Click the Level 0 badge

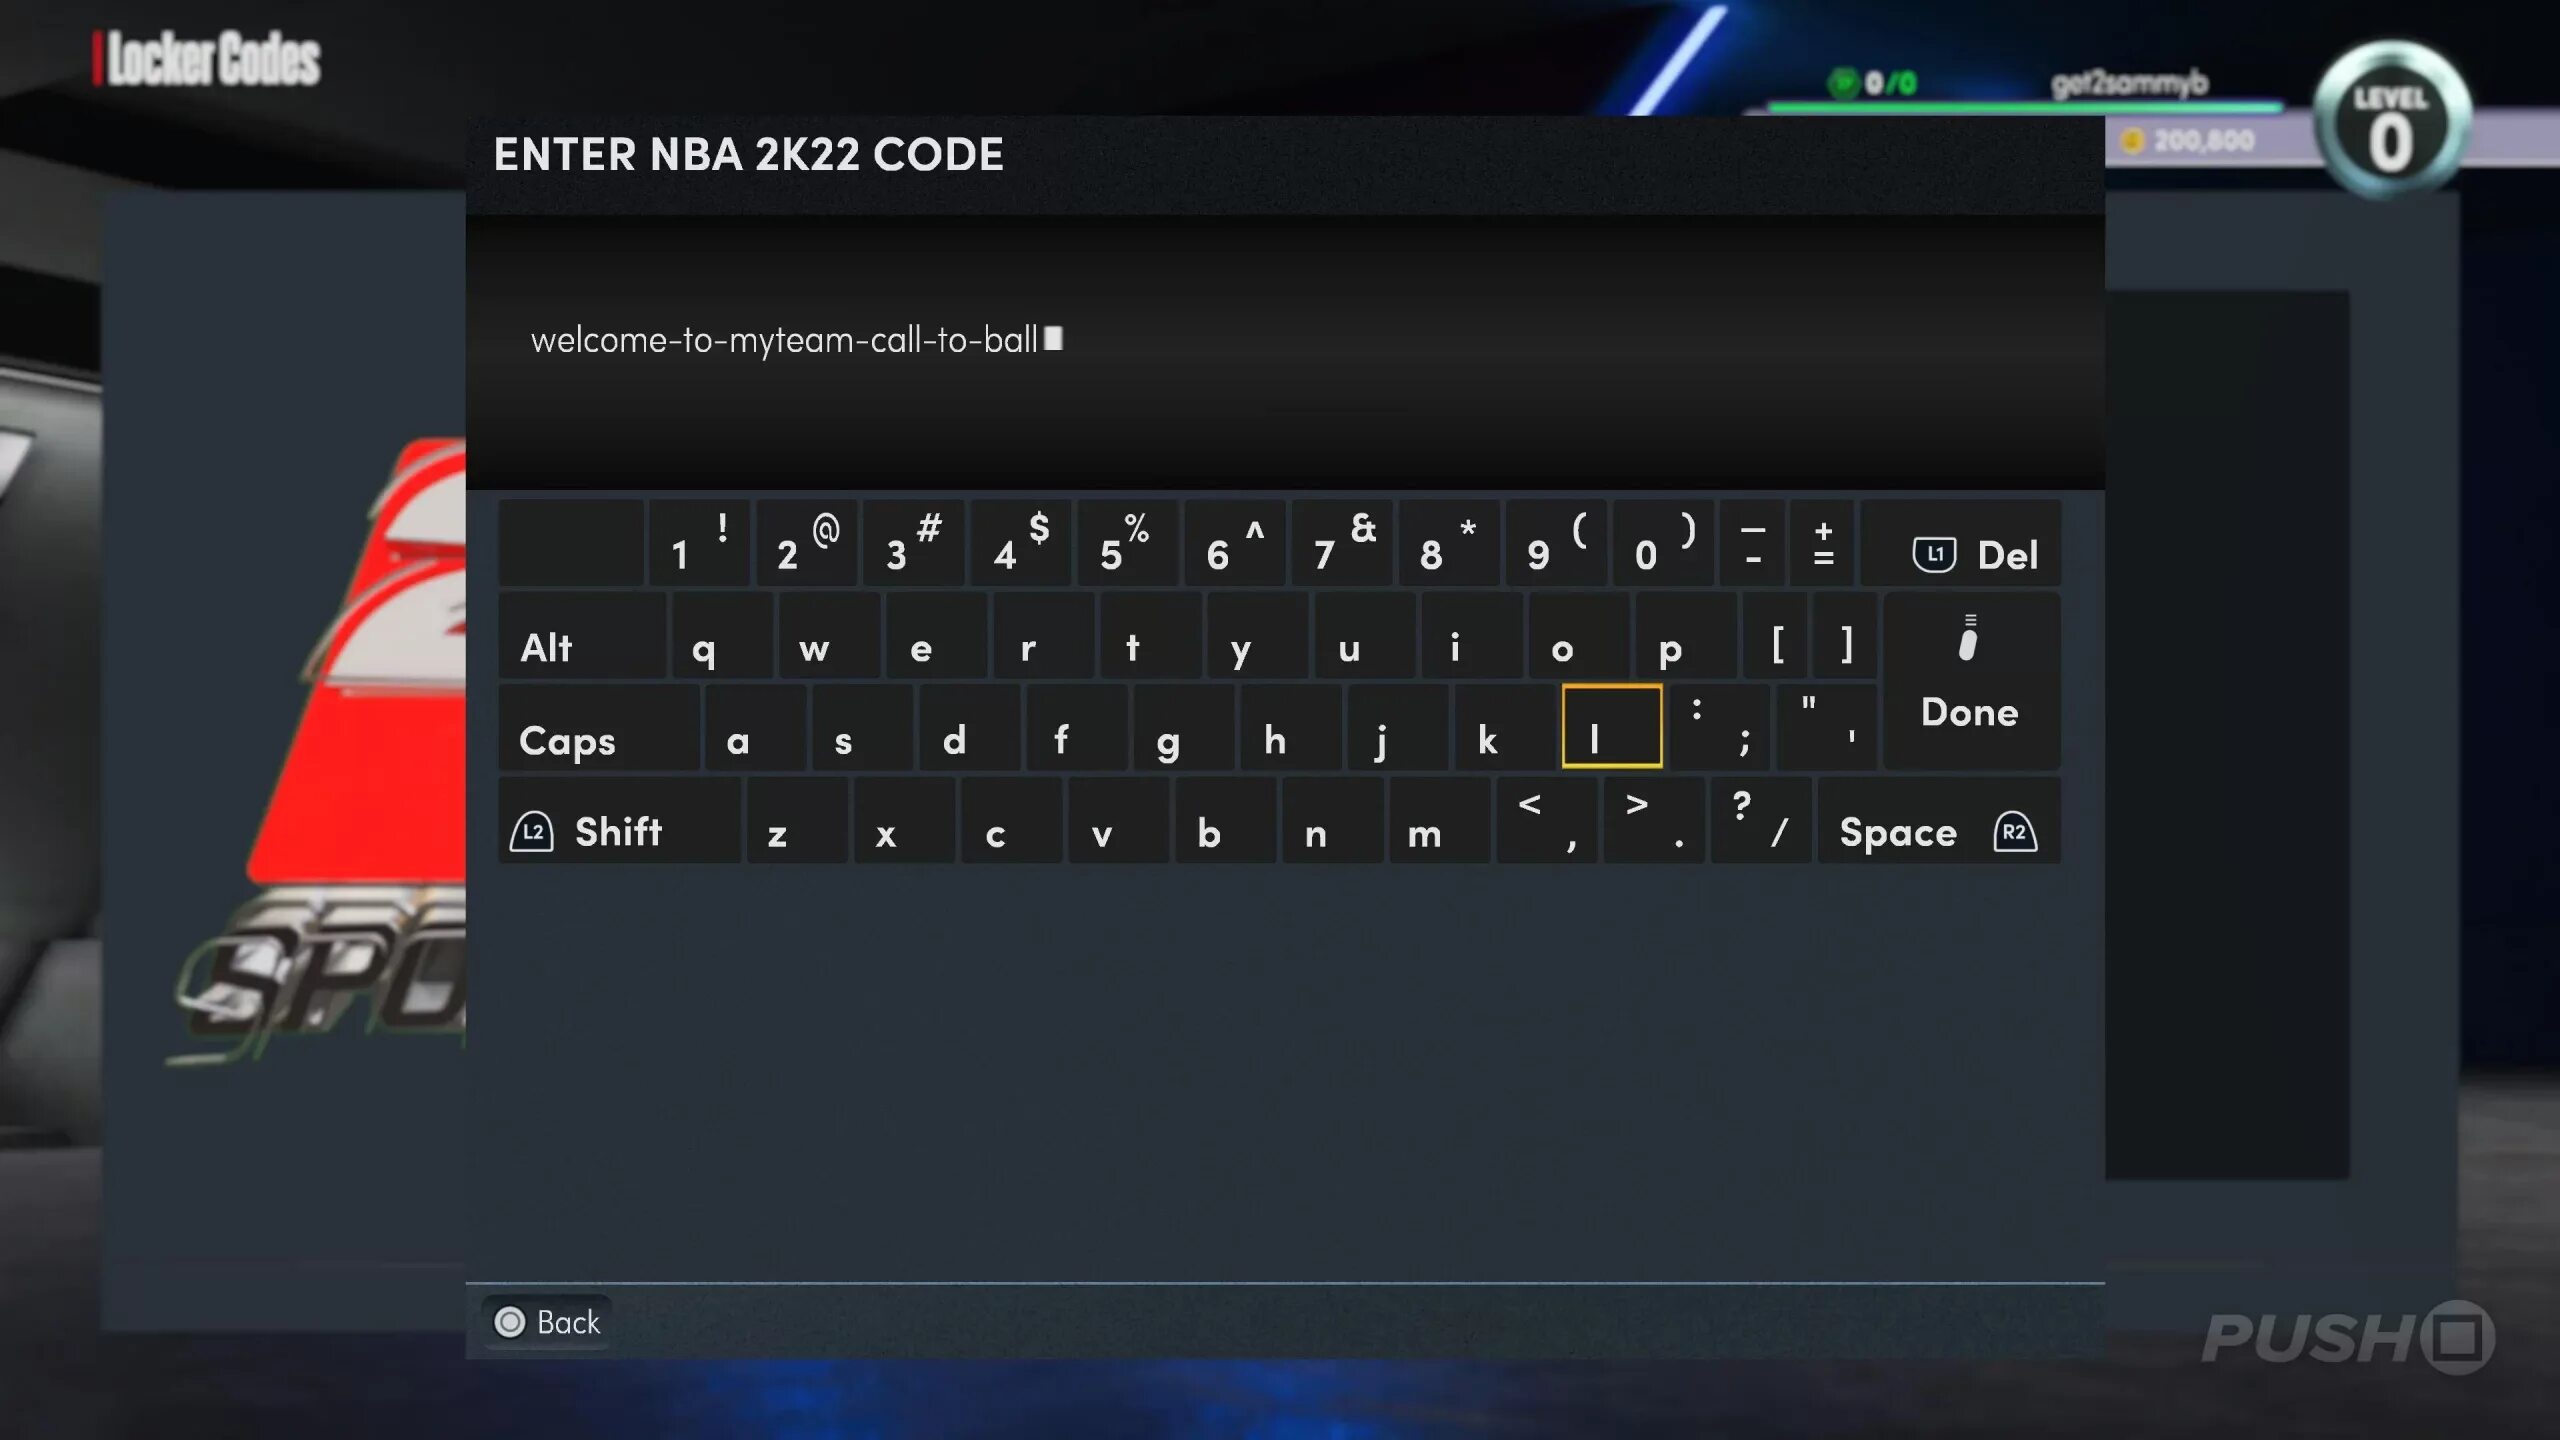coord(2391,120)
